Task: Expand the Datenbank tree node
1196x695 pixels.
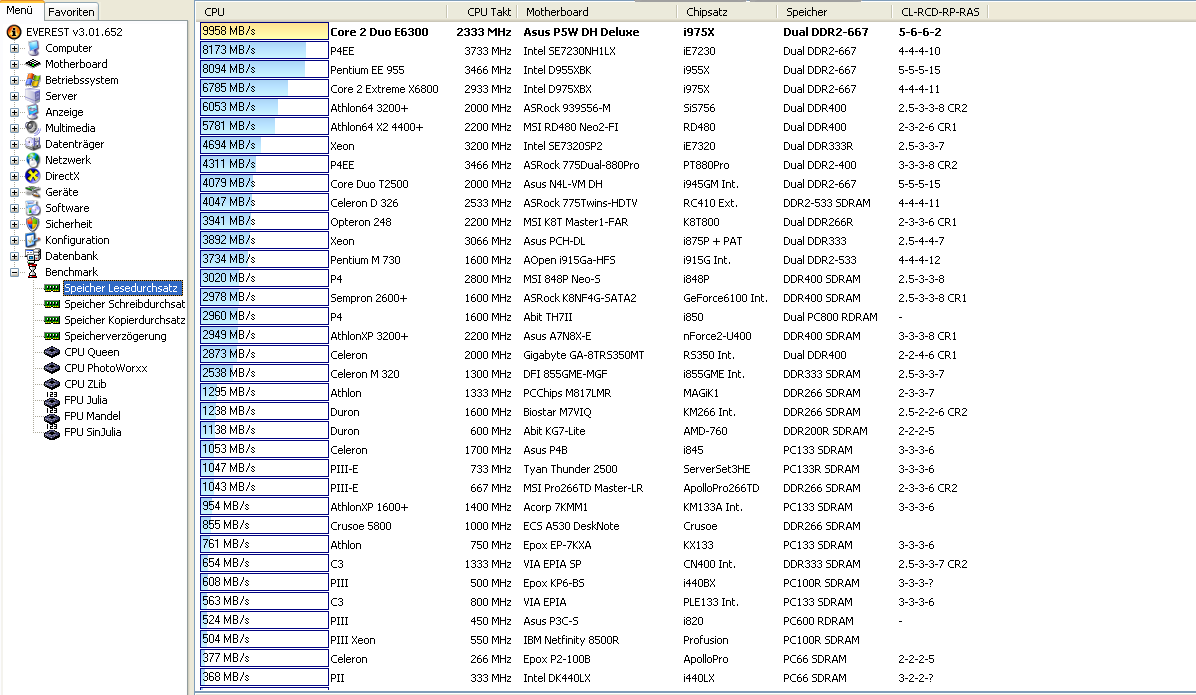Action: pyautogui.click(x=14, y=256)
